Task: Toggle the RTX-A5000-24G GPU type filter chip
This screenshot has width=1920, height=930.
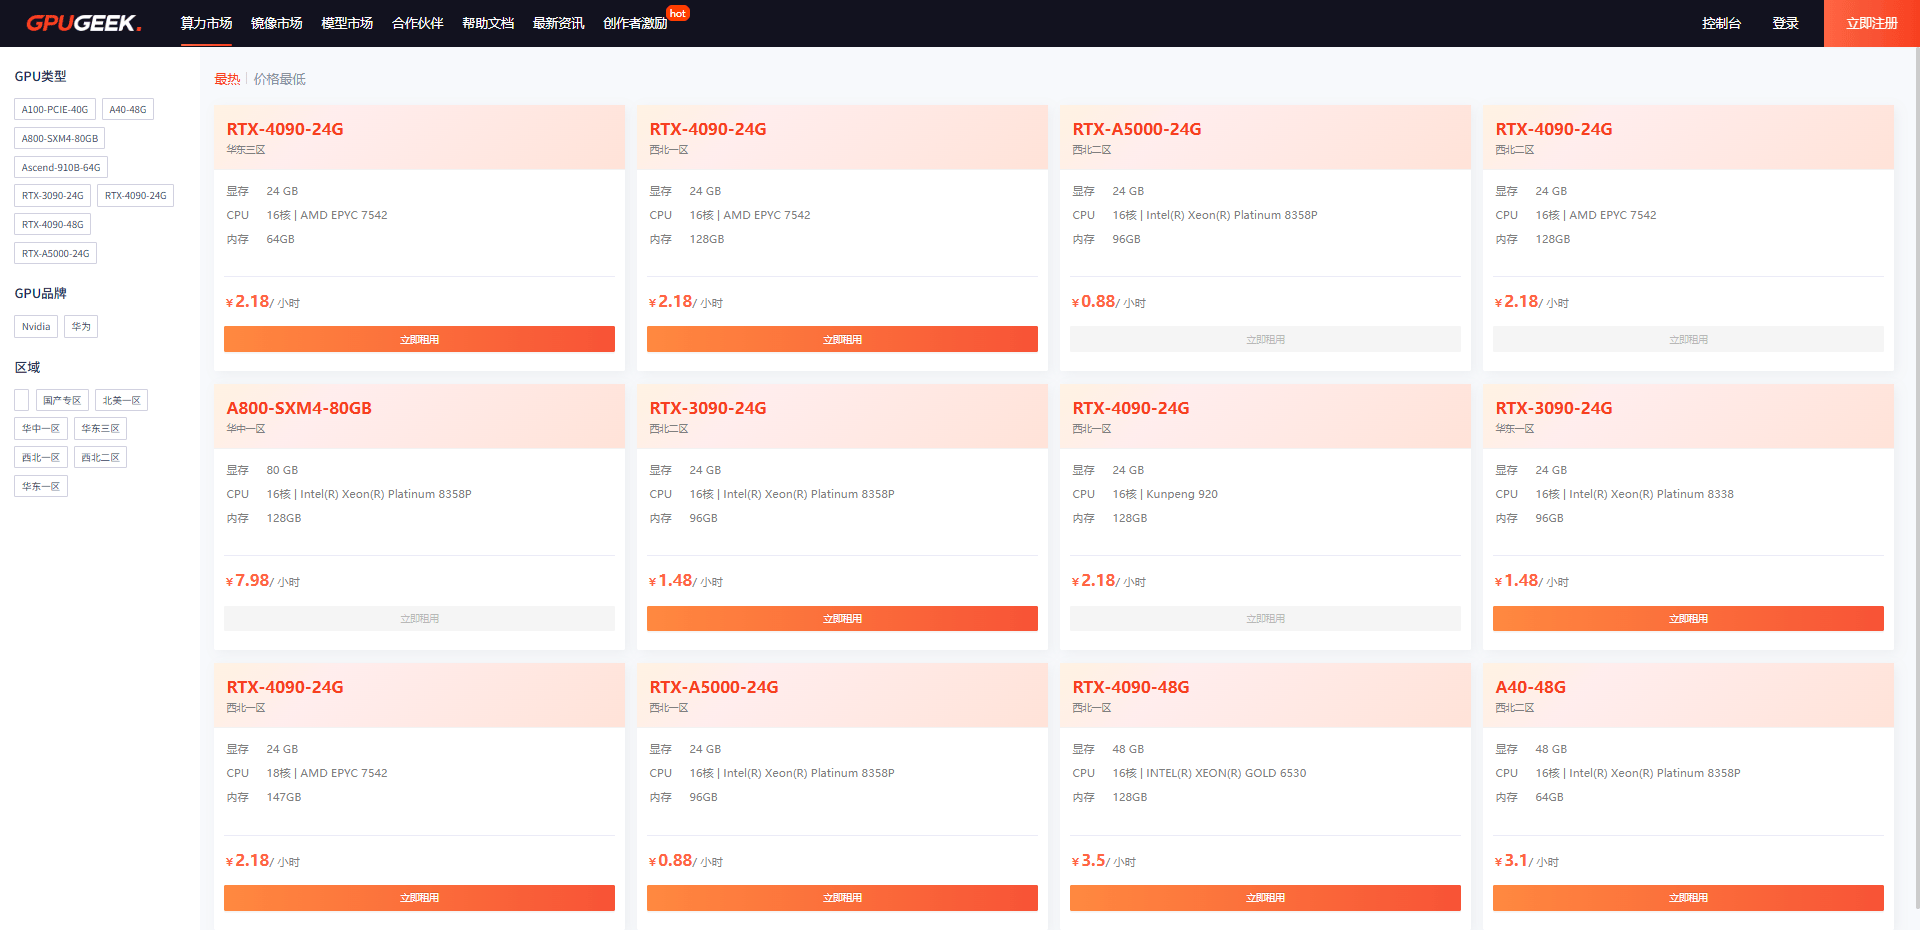Action: tap(56, 254)
